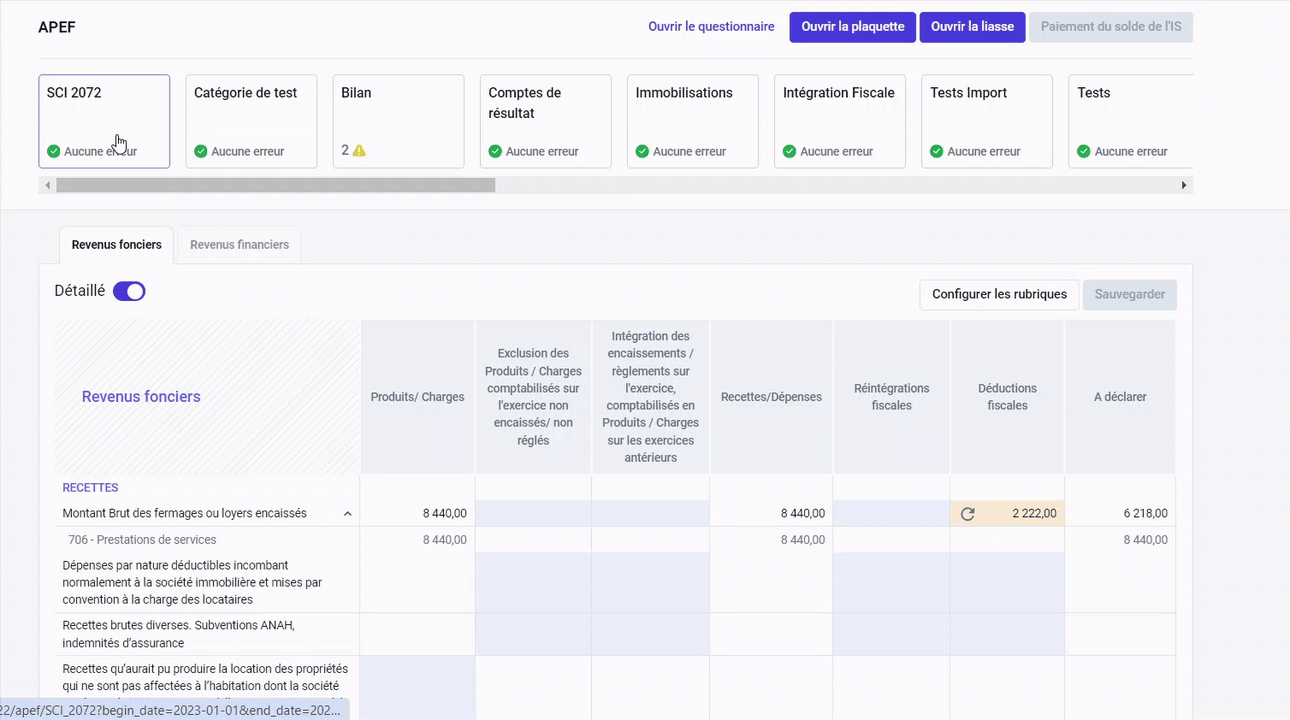Click the Réintégrations fiscales cell for Montant Brut

click(x=891, y=514)
